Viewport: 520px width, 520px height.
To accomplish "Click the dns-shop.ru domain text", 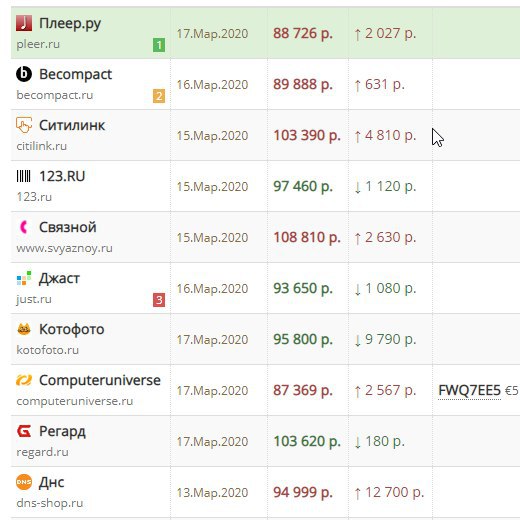I will point(50,503).
